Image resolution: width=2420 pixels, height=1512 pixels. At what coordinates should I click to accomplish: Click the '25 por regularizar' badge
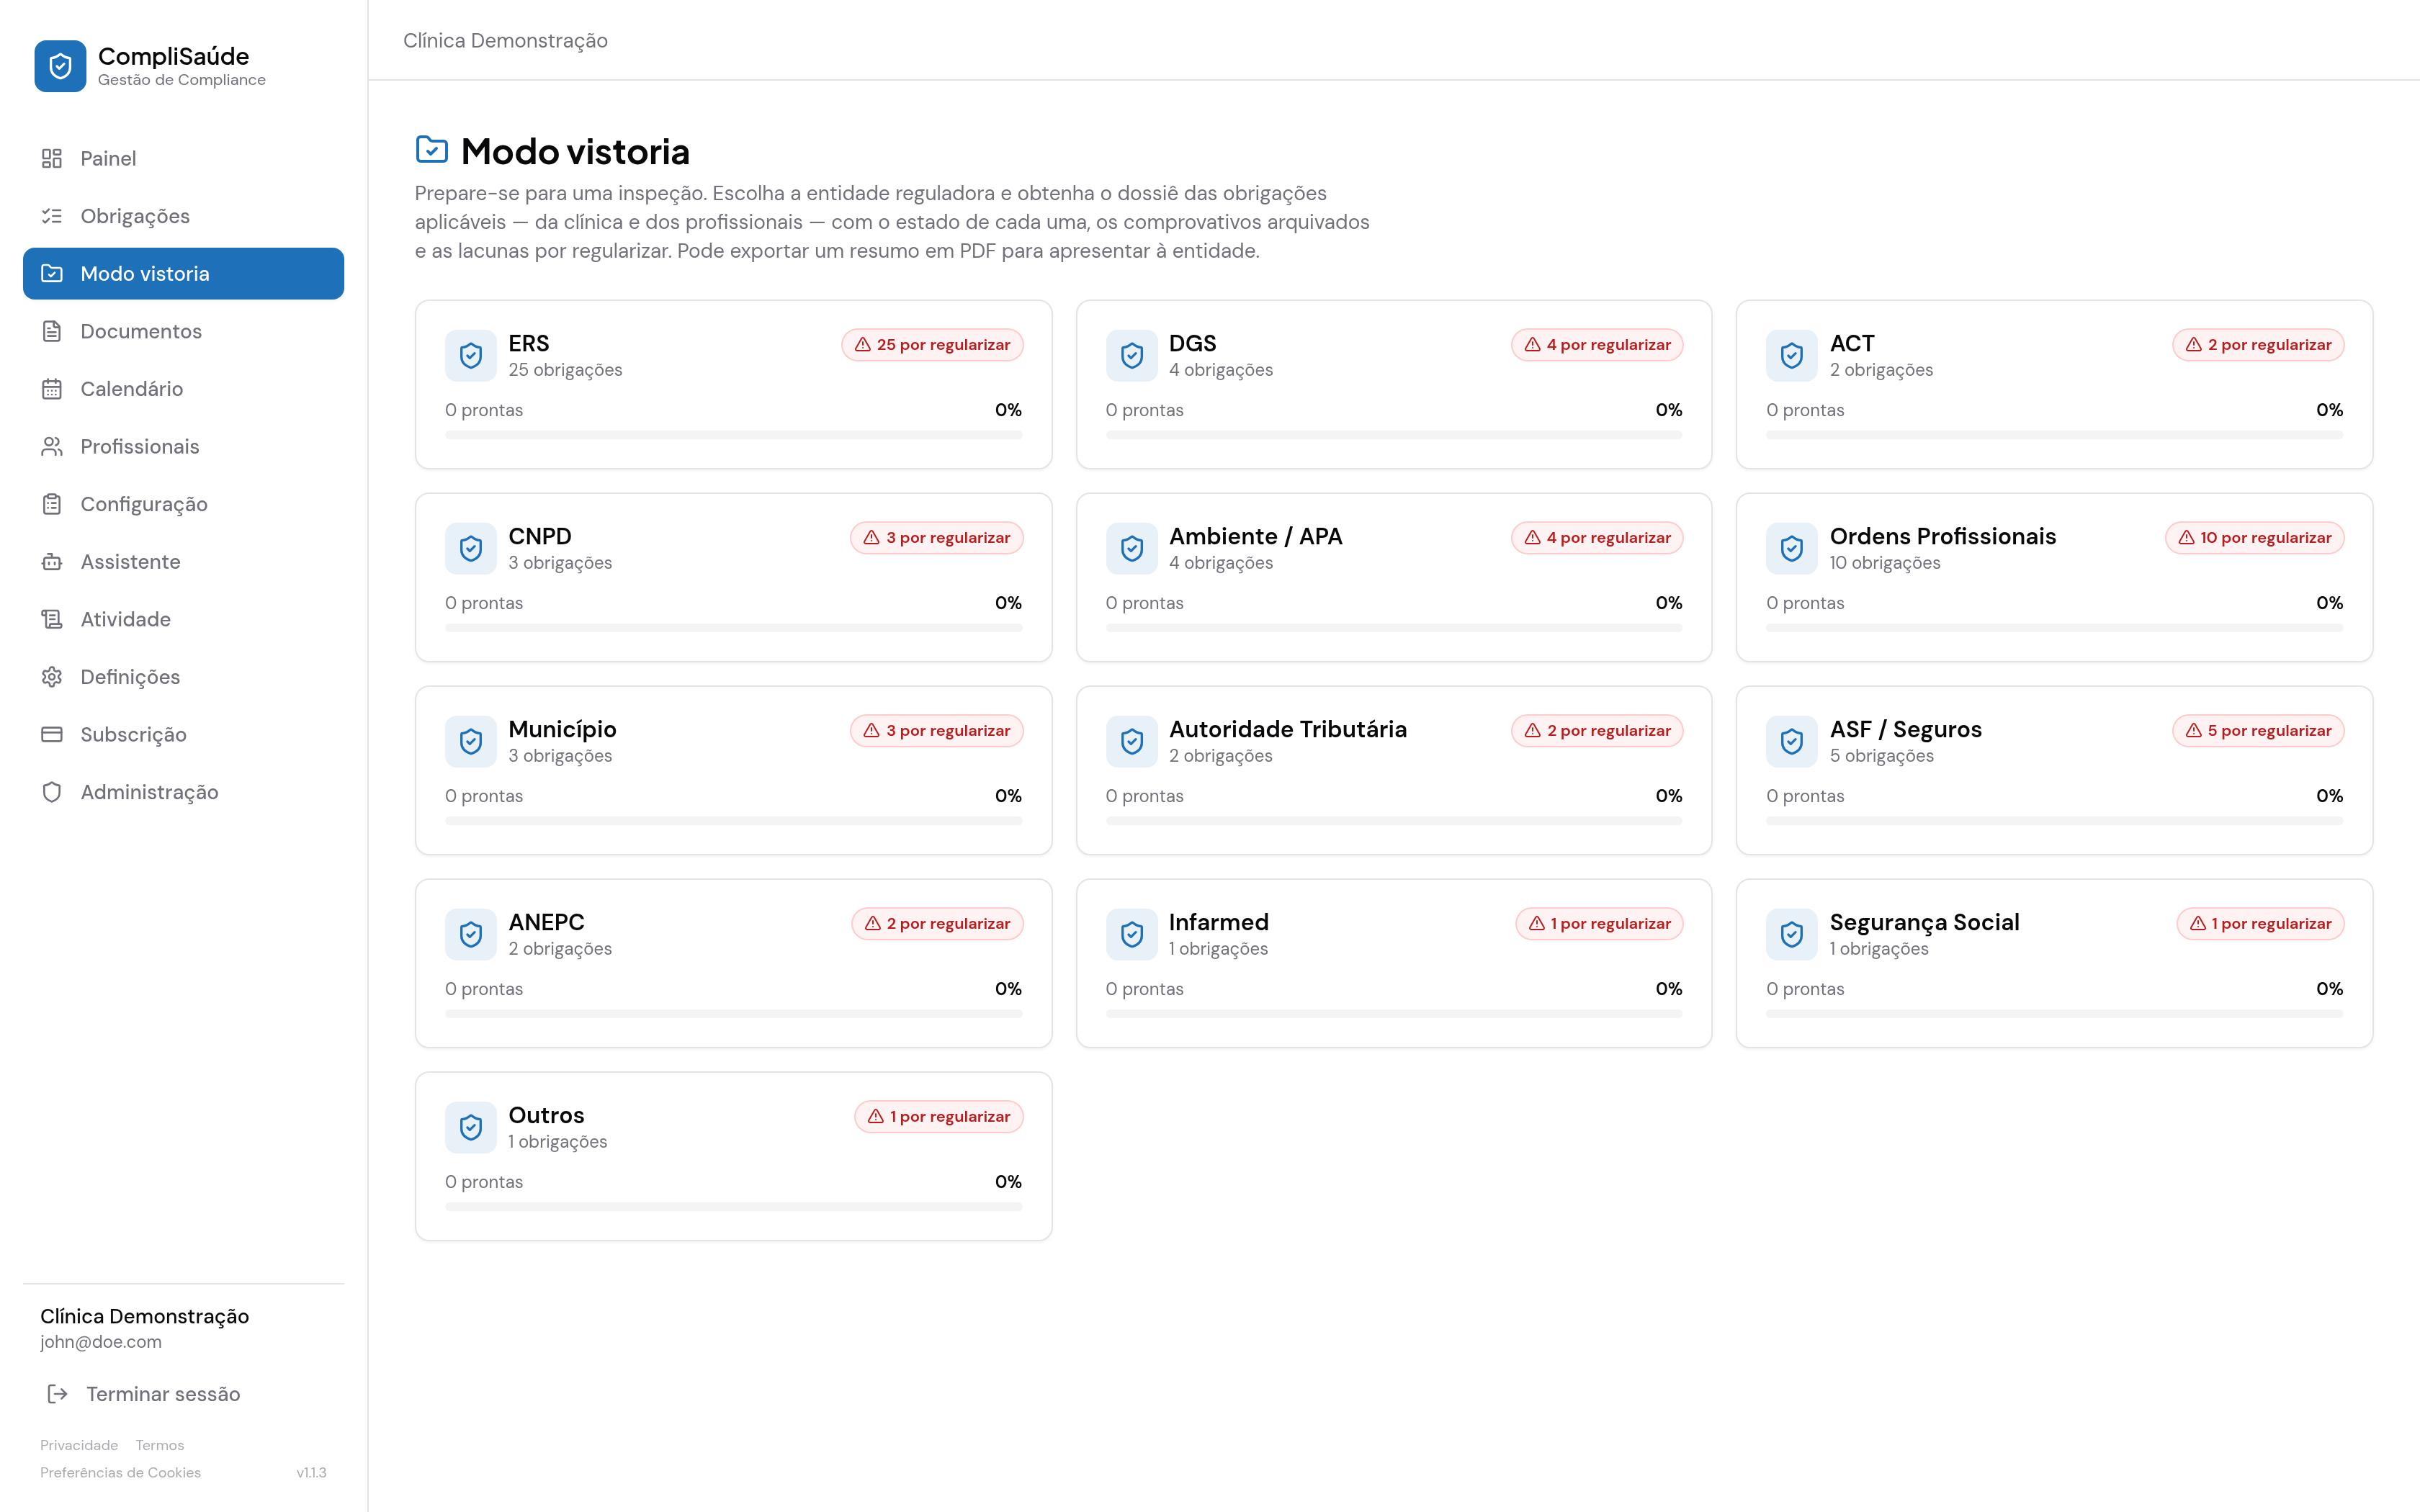point(932,345)
